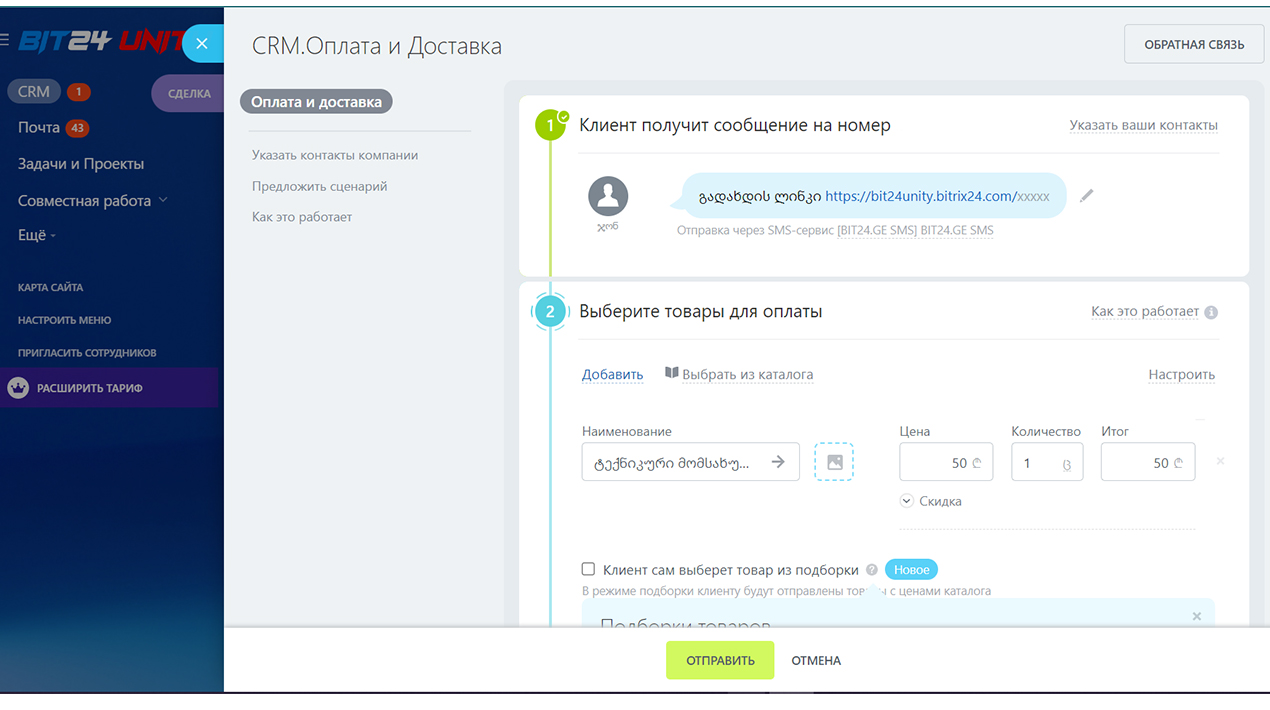Click the step 2 blue circle
Image resolution: width=1270 pixels, height=710 pixels.
(x=550, y=312)
